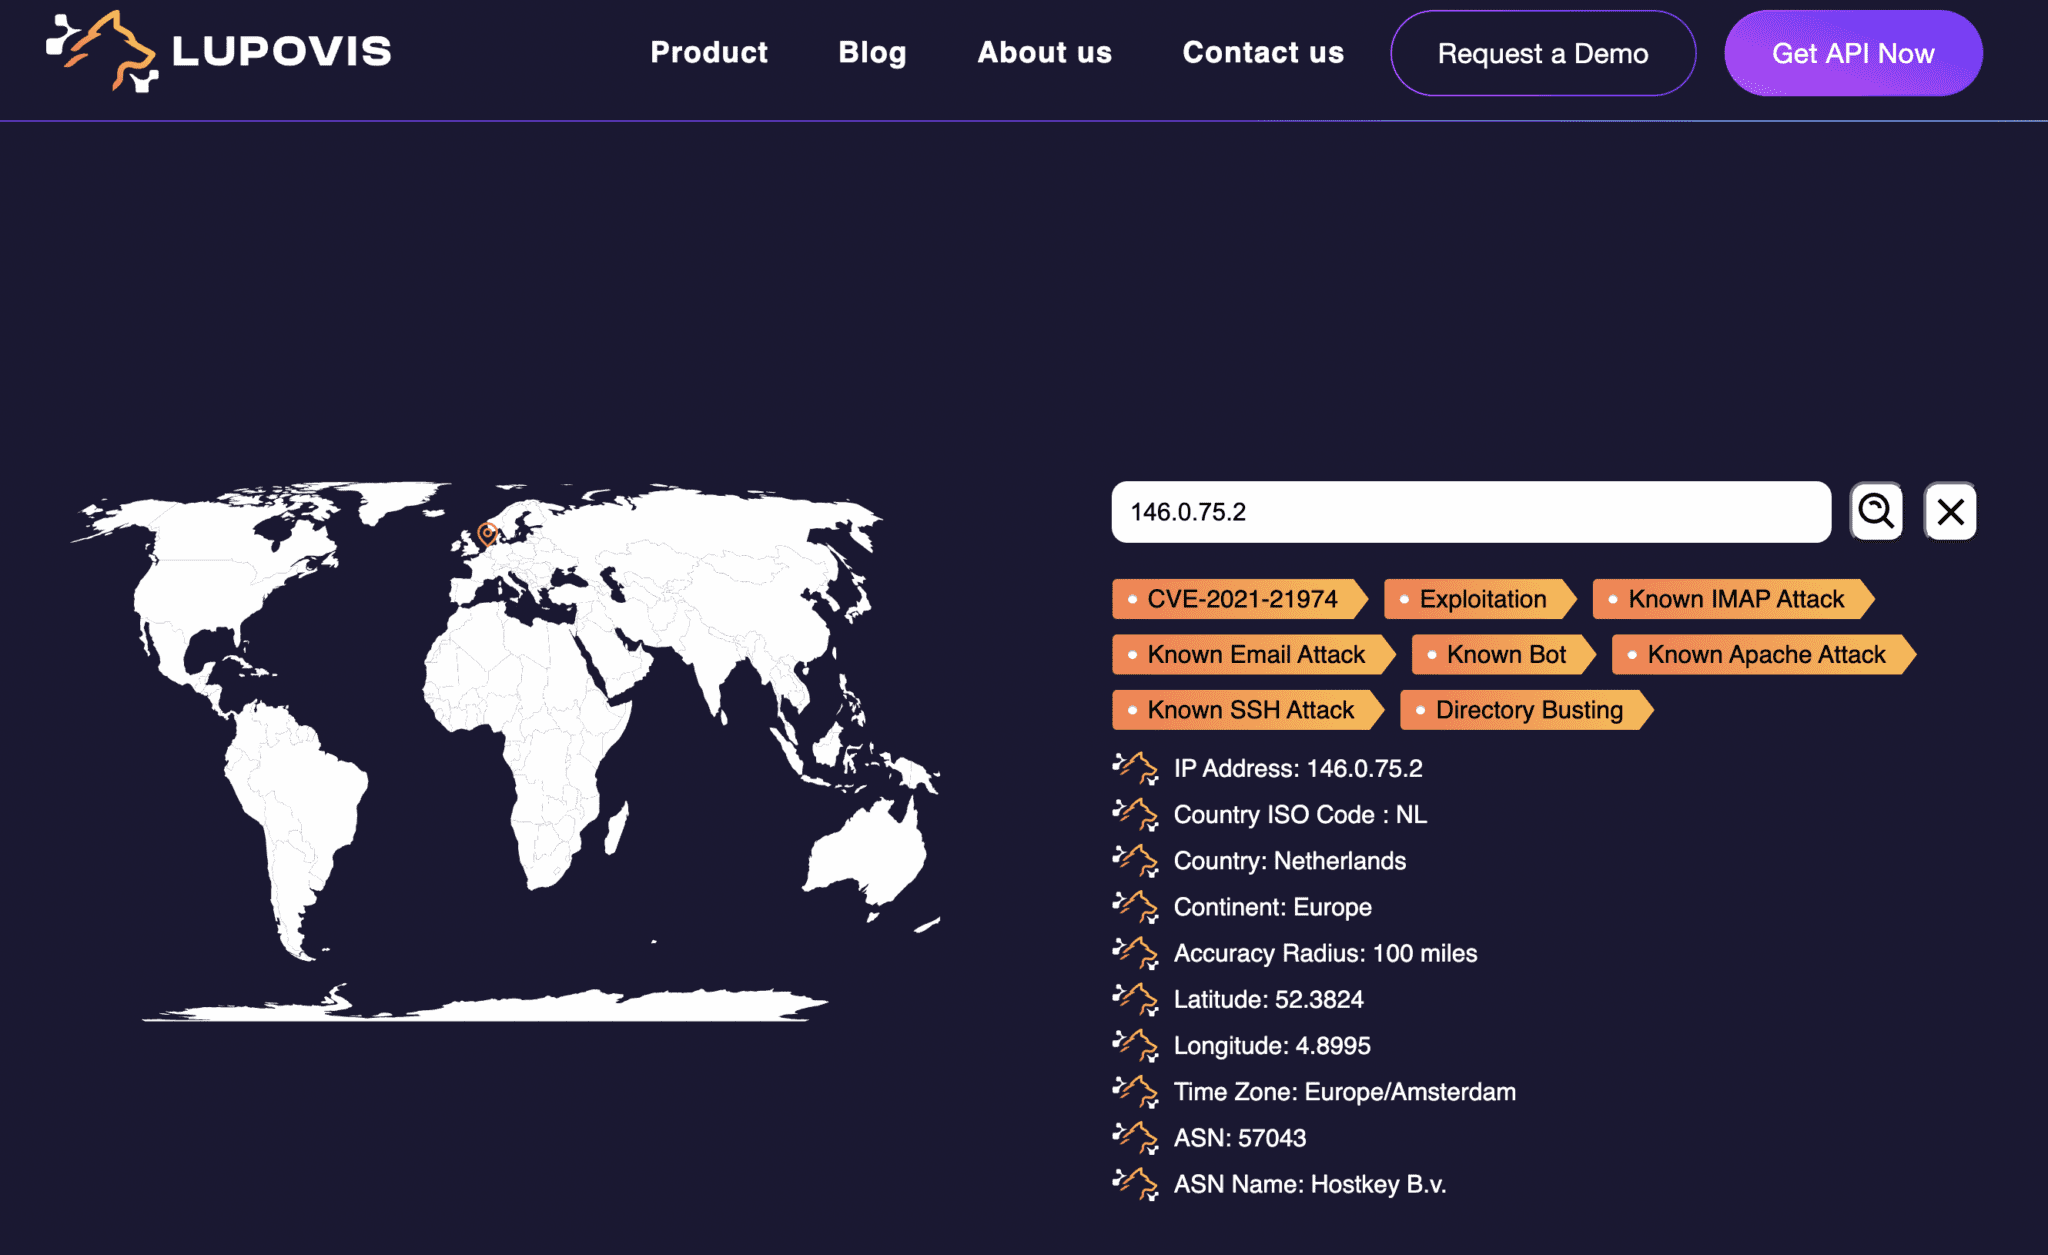The height and width of the screenshot is (1255, 2048).
Task: Select the Known IMAP Attack tag
Action: click(x=1731, y=599)
